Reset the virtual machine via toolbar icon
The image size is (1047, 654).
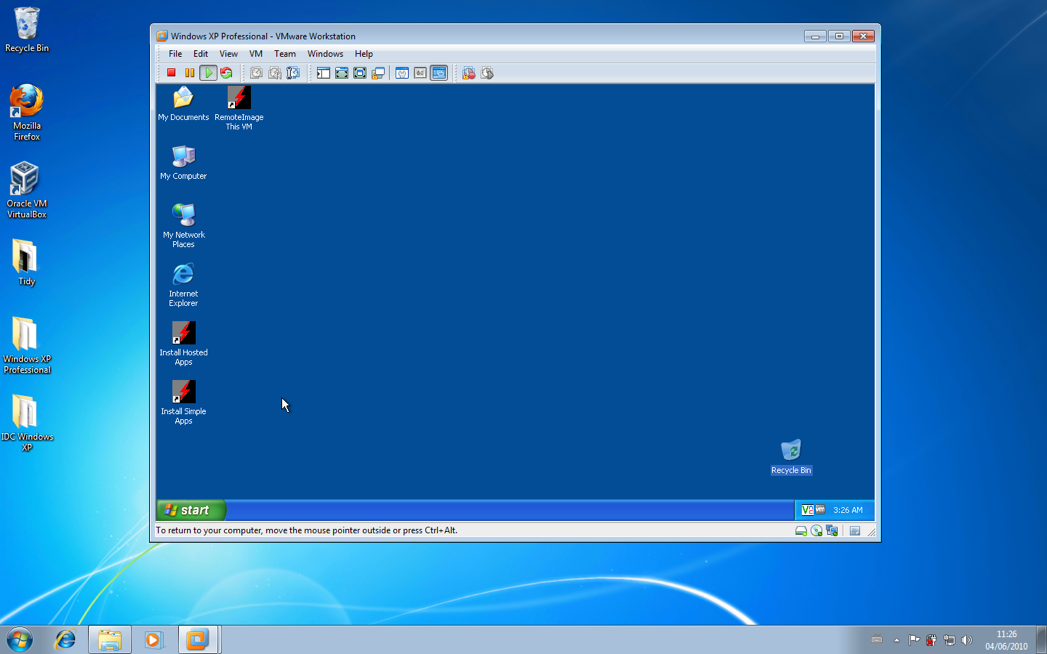pos(226,73)
